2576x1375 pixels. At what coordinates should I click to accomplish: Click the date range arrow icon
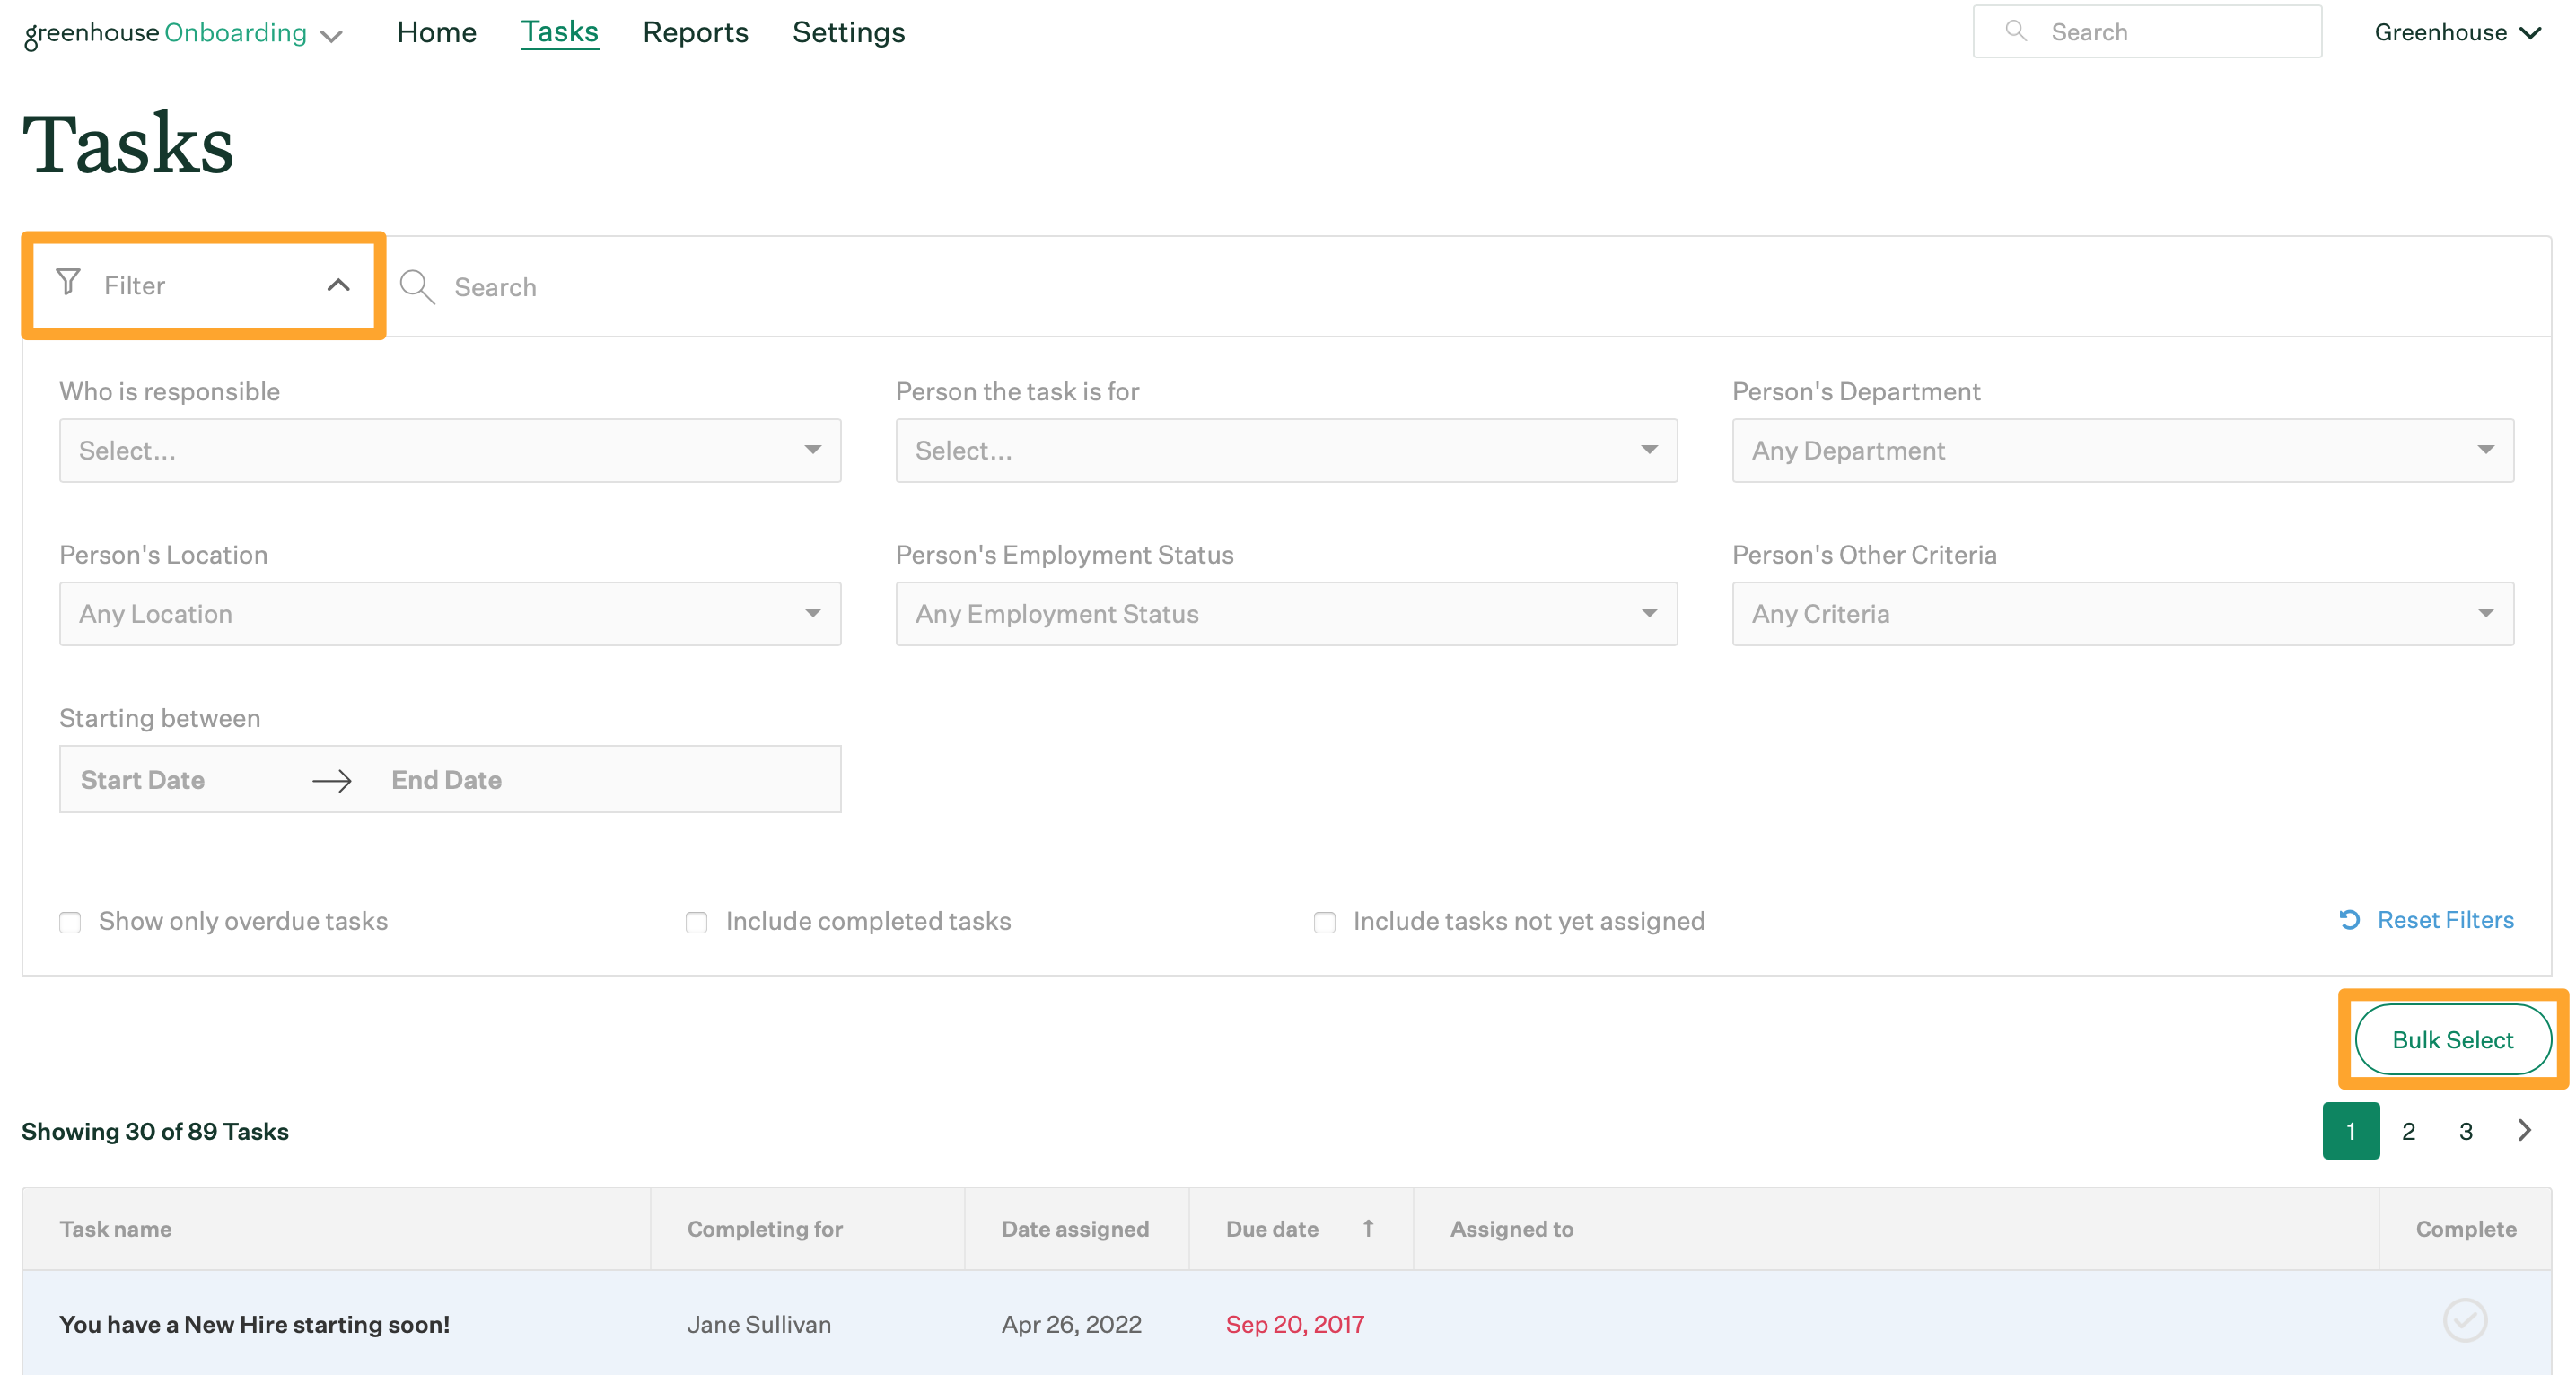[x=332, y=780]
